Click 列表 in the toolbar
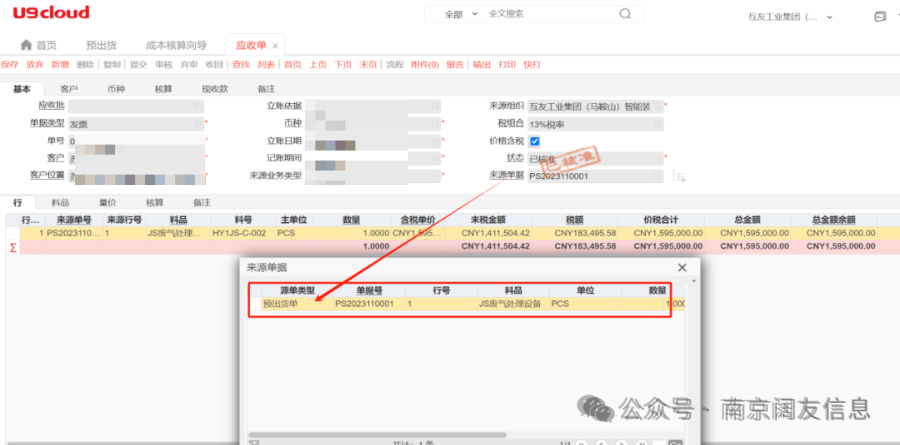900x445 pixels. click(x=266, y=65)
